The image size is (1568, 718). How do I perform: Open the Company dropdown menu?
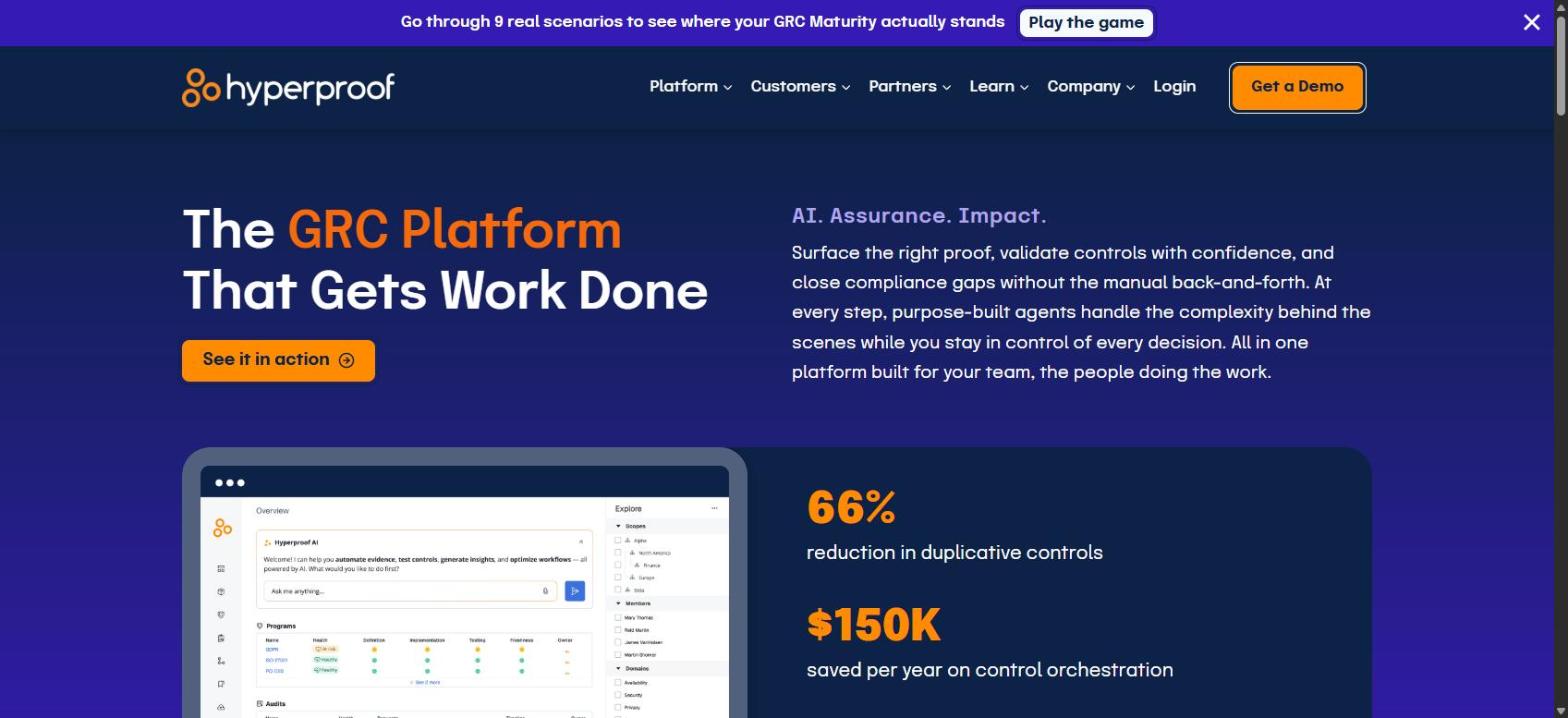tap(1090, 86)
